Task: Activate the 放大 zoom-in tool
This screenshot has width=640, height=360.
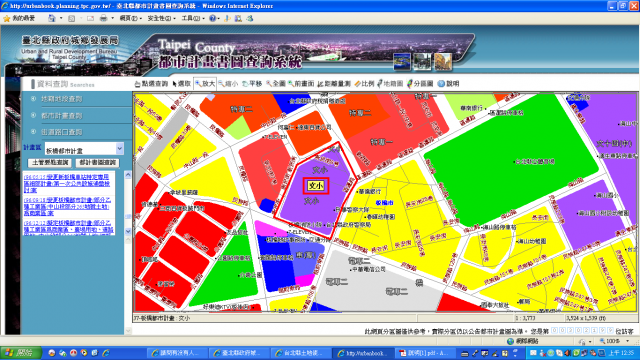Action: pos(205,84)
